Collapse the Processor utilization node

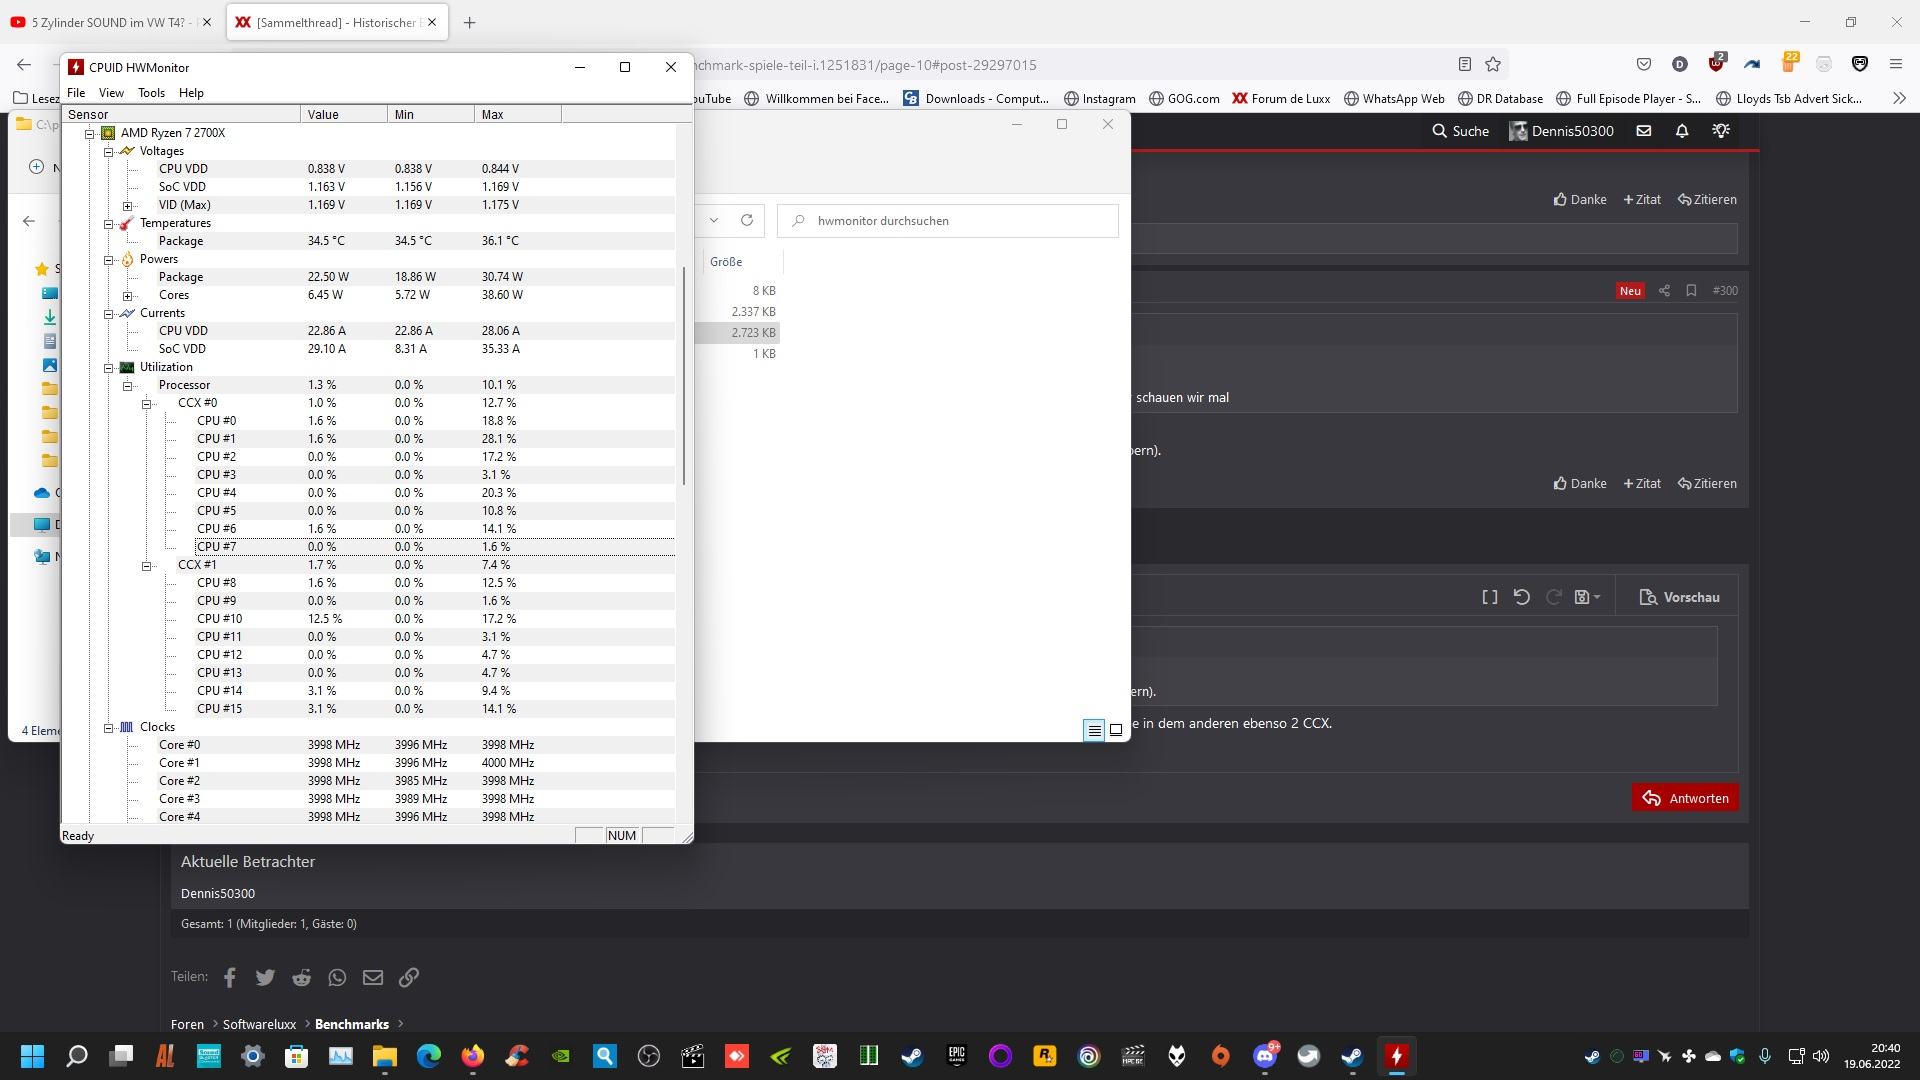(127, 385)
